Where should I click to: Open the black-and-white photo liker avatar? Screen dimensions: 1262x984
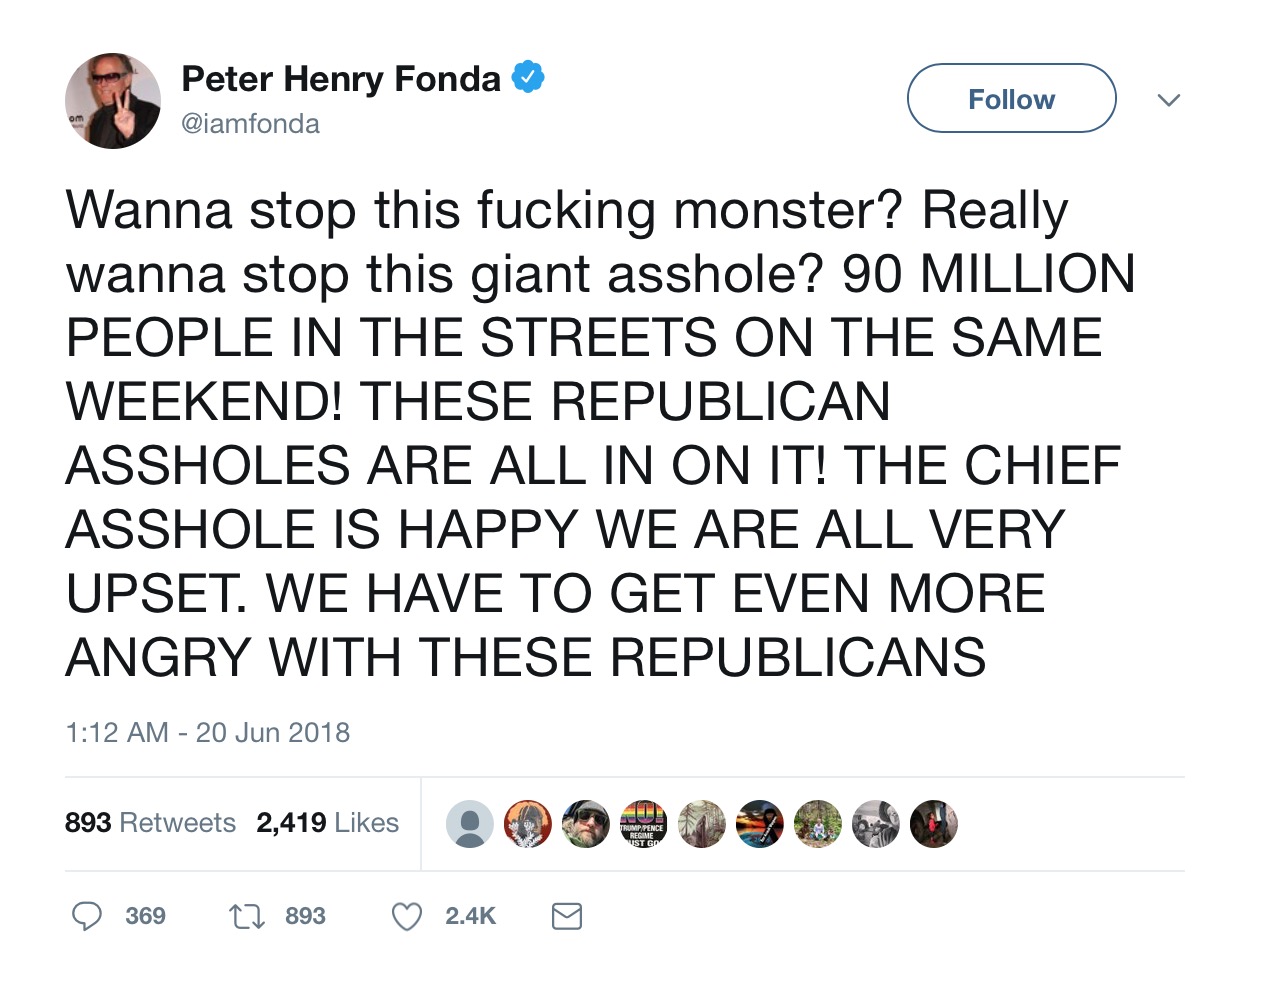coord(876,824)
